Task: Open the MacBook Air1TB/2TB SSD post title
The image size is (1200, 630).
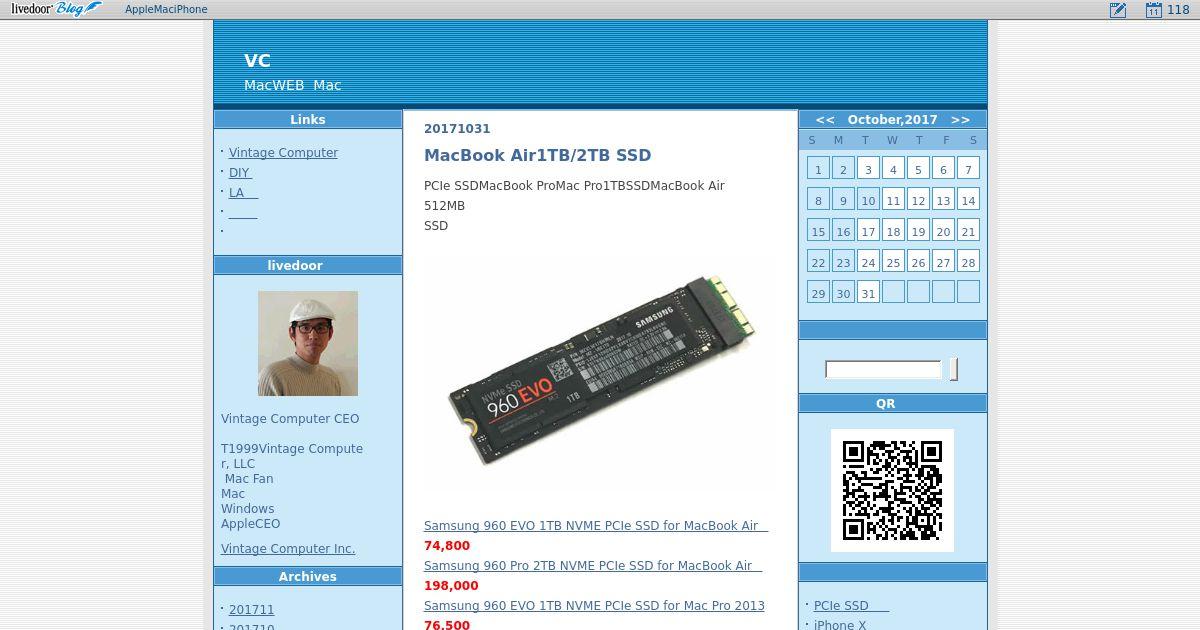Action: coord(537,155)
